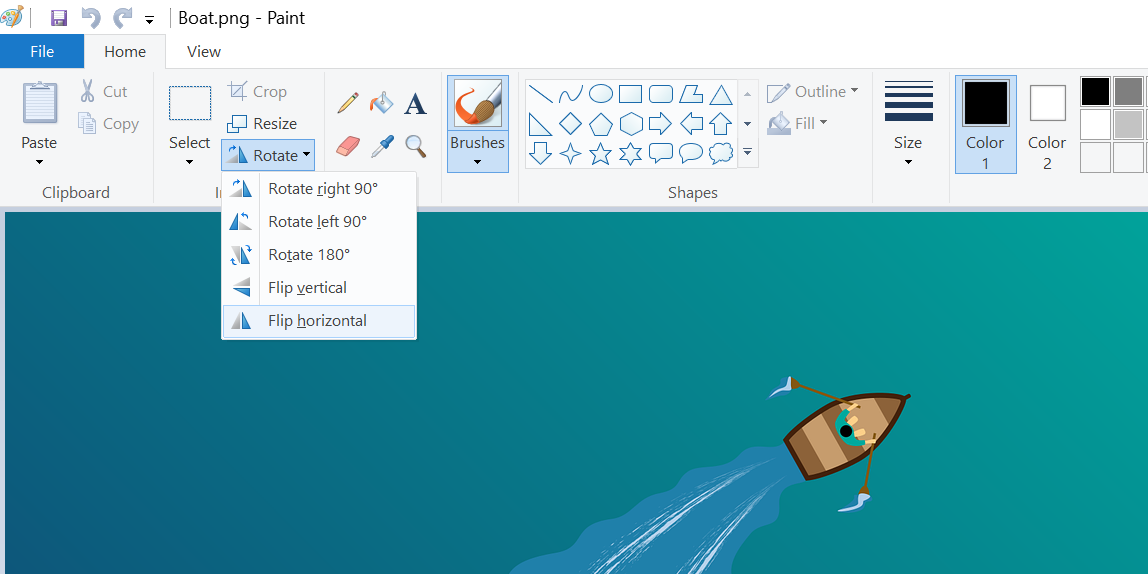Choose Rotate right 90° option
The width and height of the screenshot is (1148, 574).
tap(322, 189)
